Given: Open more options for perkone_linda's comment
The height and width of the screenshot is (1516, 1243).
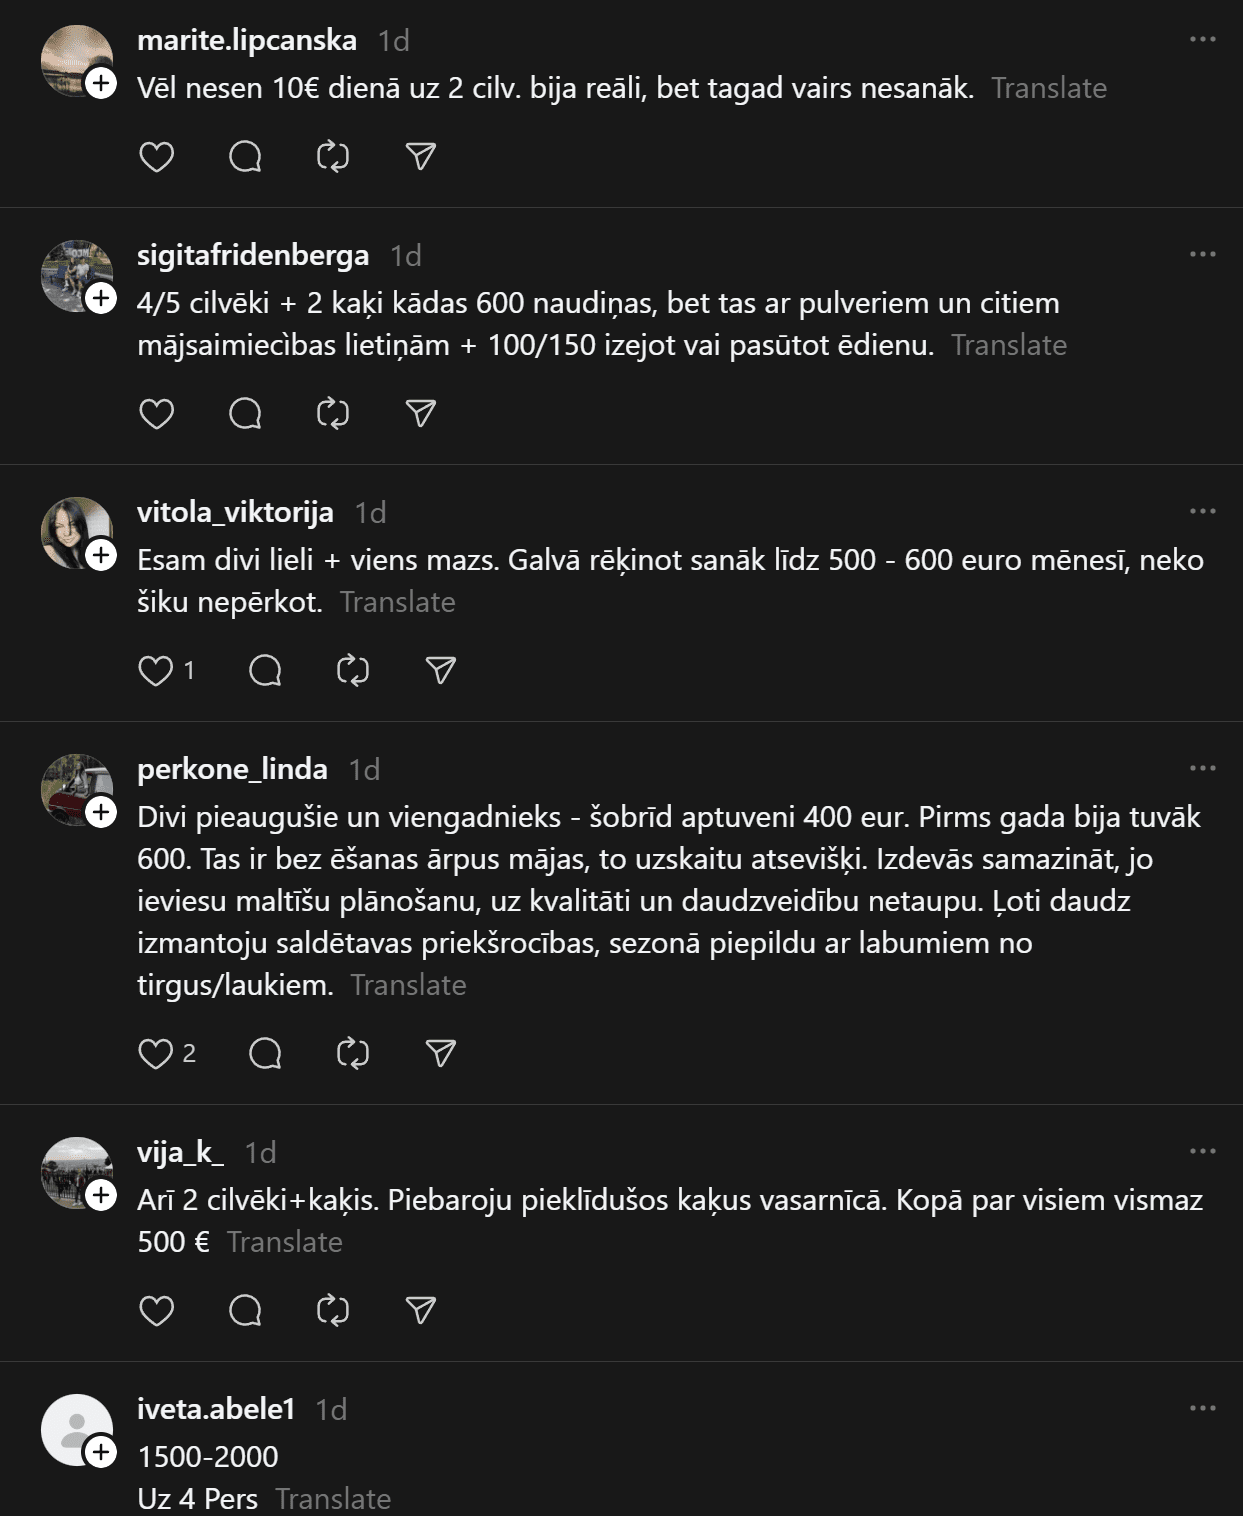Looking at the screenshot, I should pyautogui.click(x=1202, y=769).
